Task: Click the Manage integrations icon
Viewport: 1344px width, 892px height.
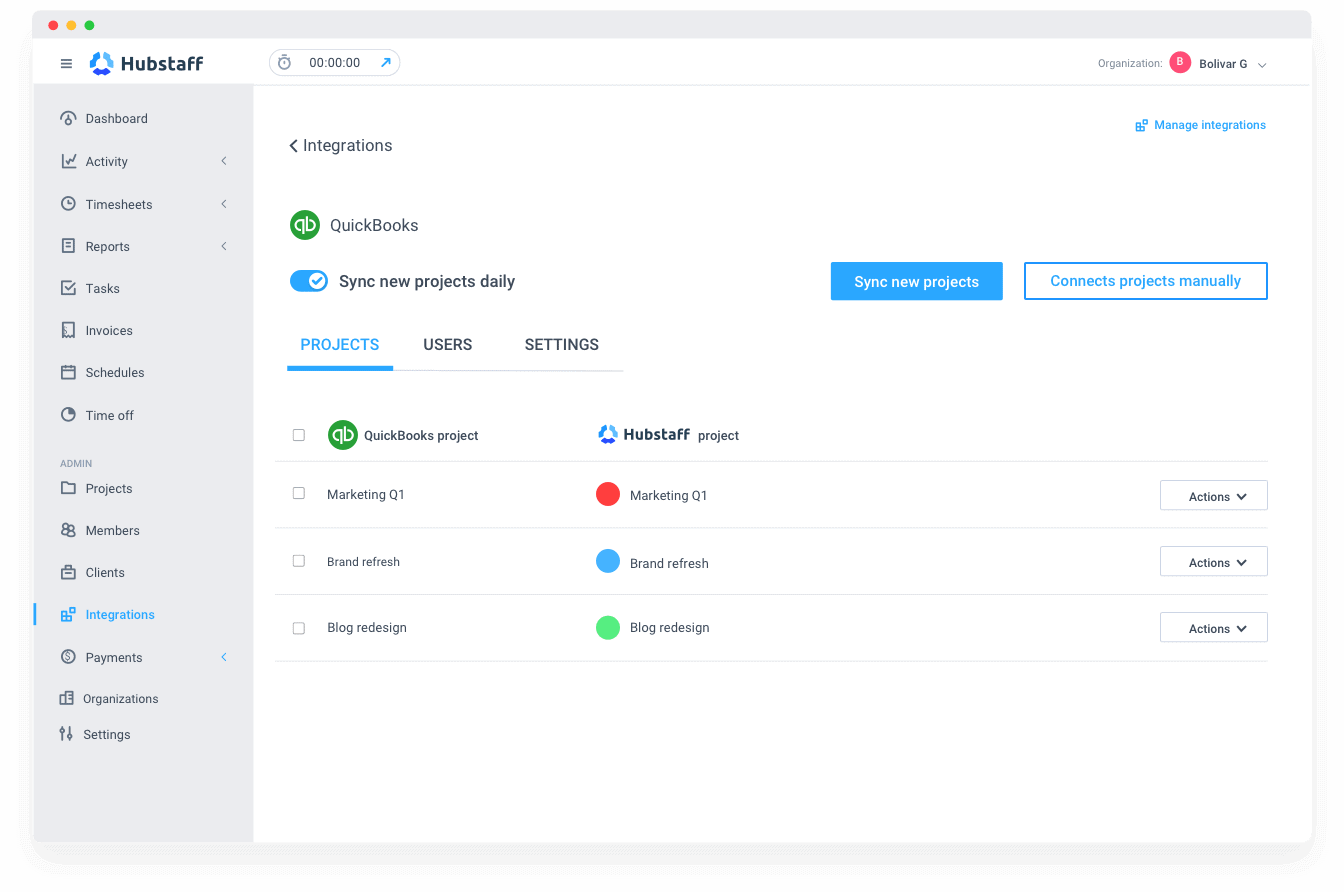Action: click(1141, 126)
